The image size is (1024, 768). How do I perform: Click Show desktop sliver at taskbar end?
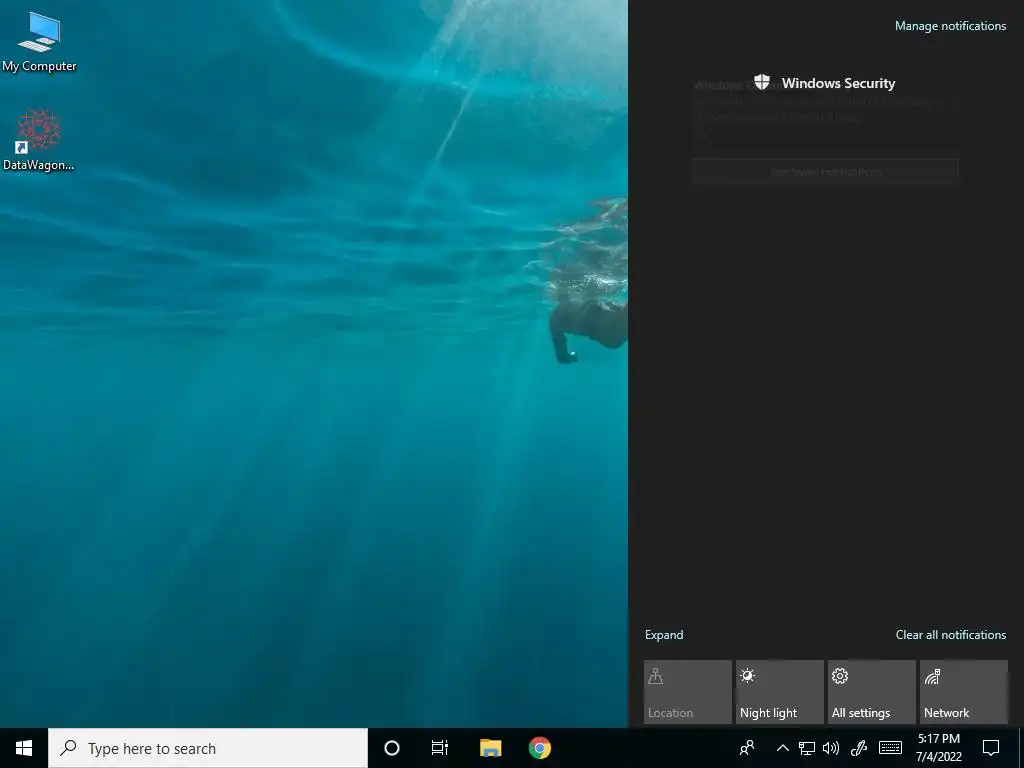[x=1021, y=748]
